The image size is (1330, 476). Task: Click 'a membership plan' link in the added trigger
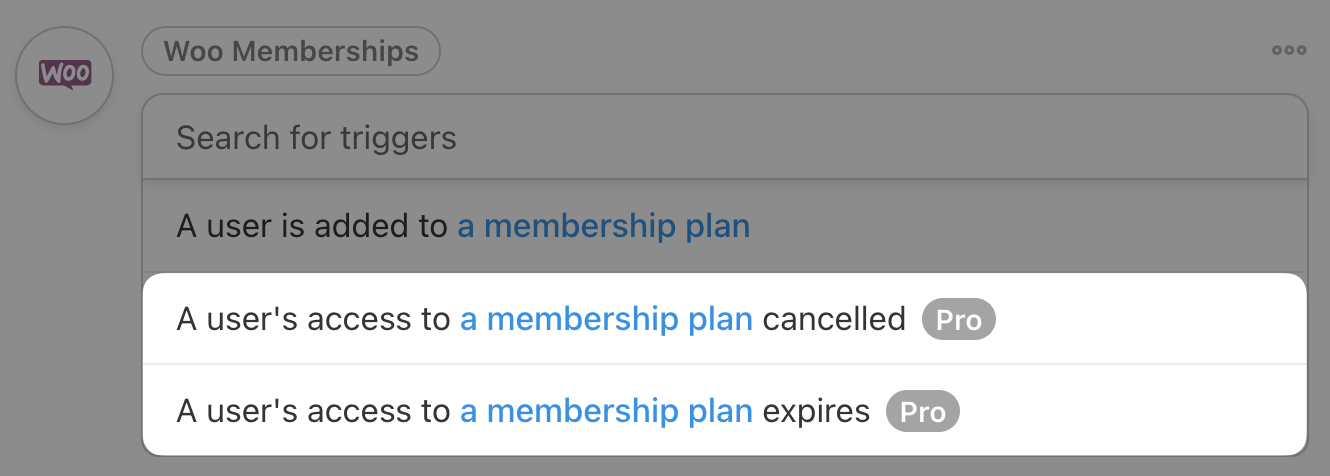[x=603, y=227]
